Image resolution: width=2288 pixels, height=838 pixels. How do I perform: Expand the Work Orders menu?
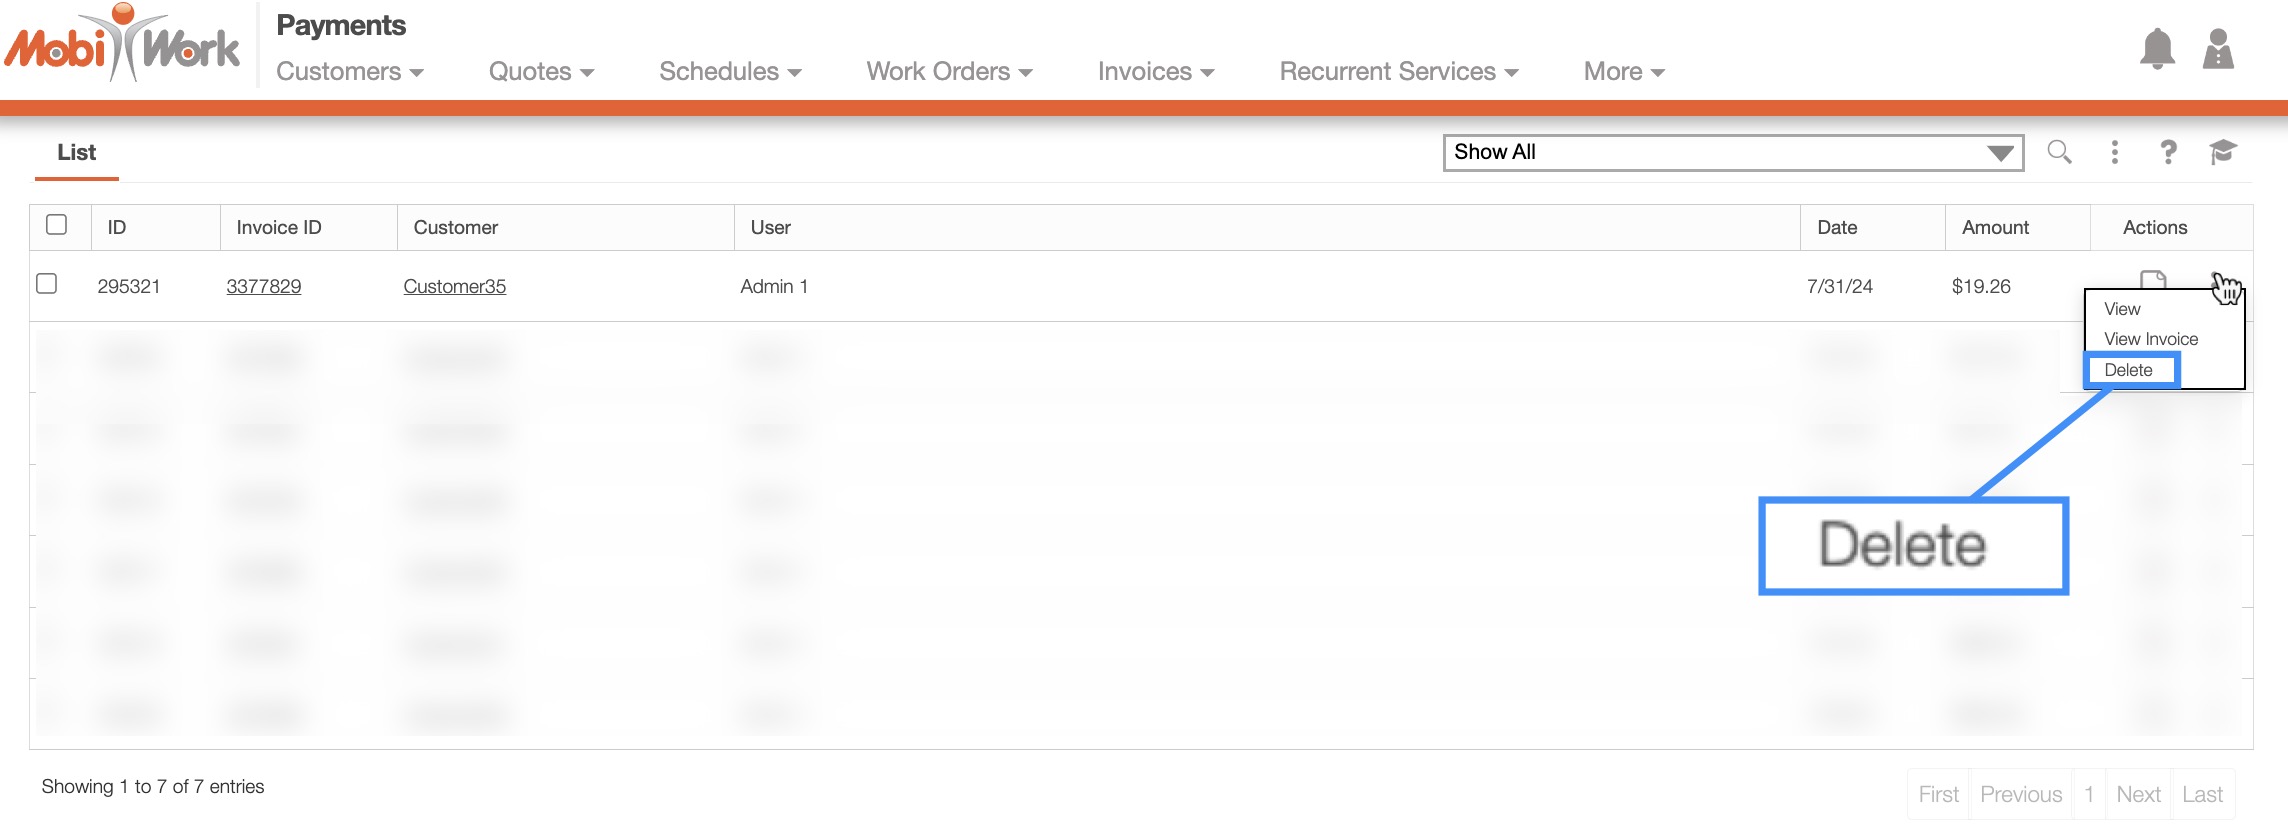(x=949, y=72)
